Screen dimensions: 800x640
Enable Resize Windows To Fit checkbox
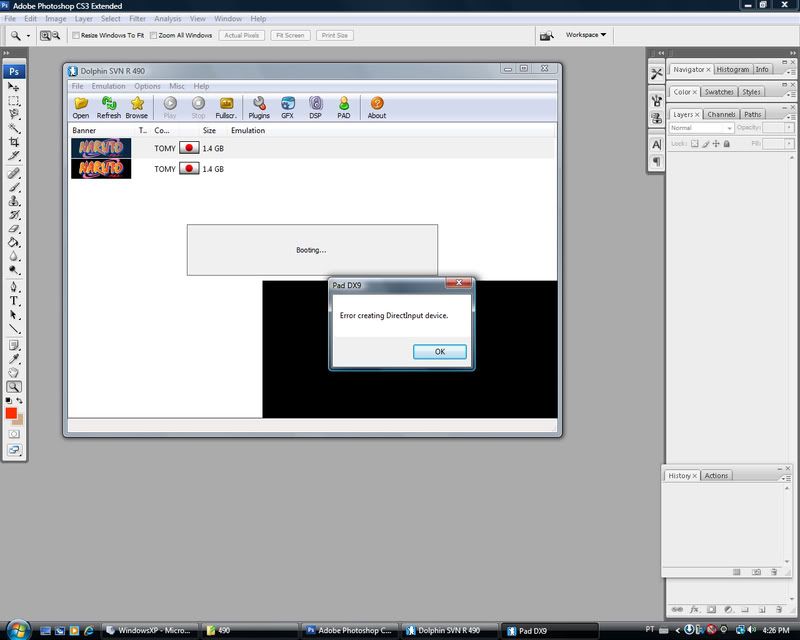click(76, 35)
